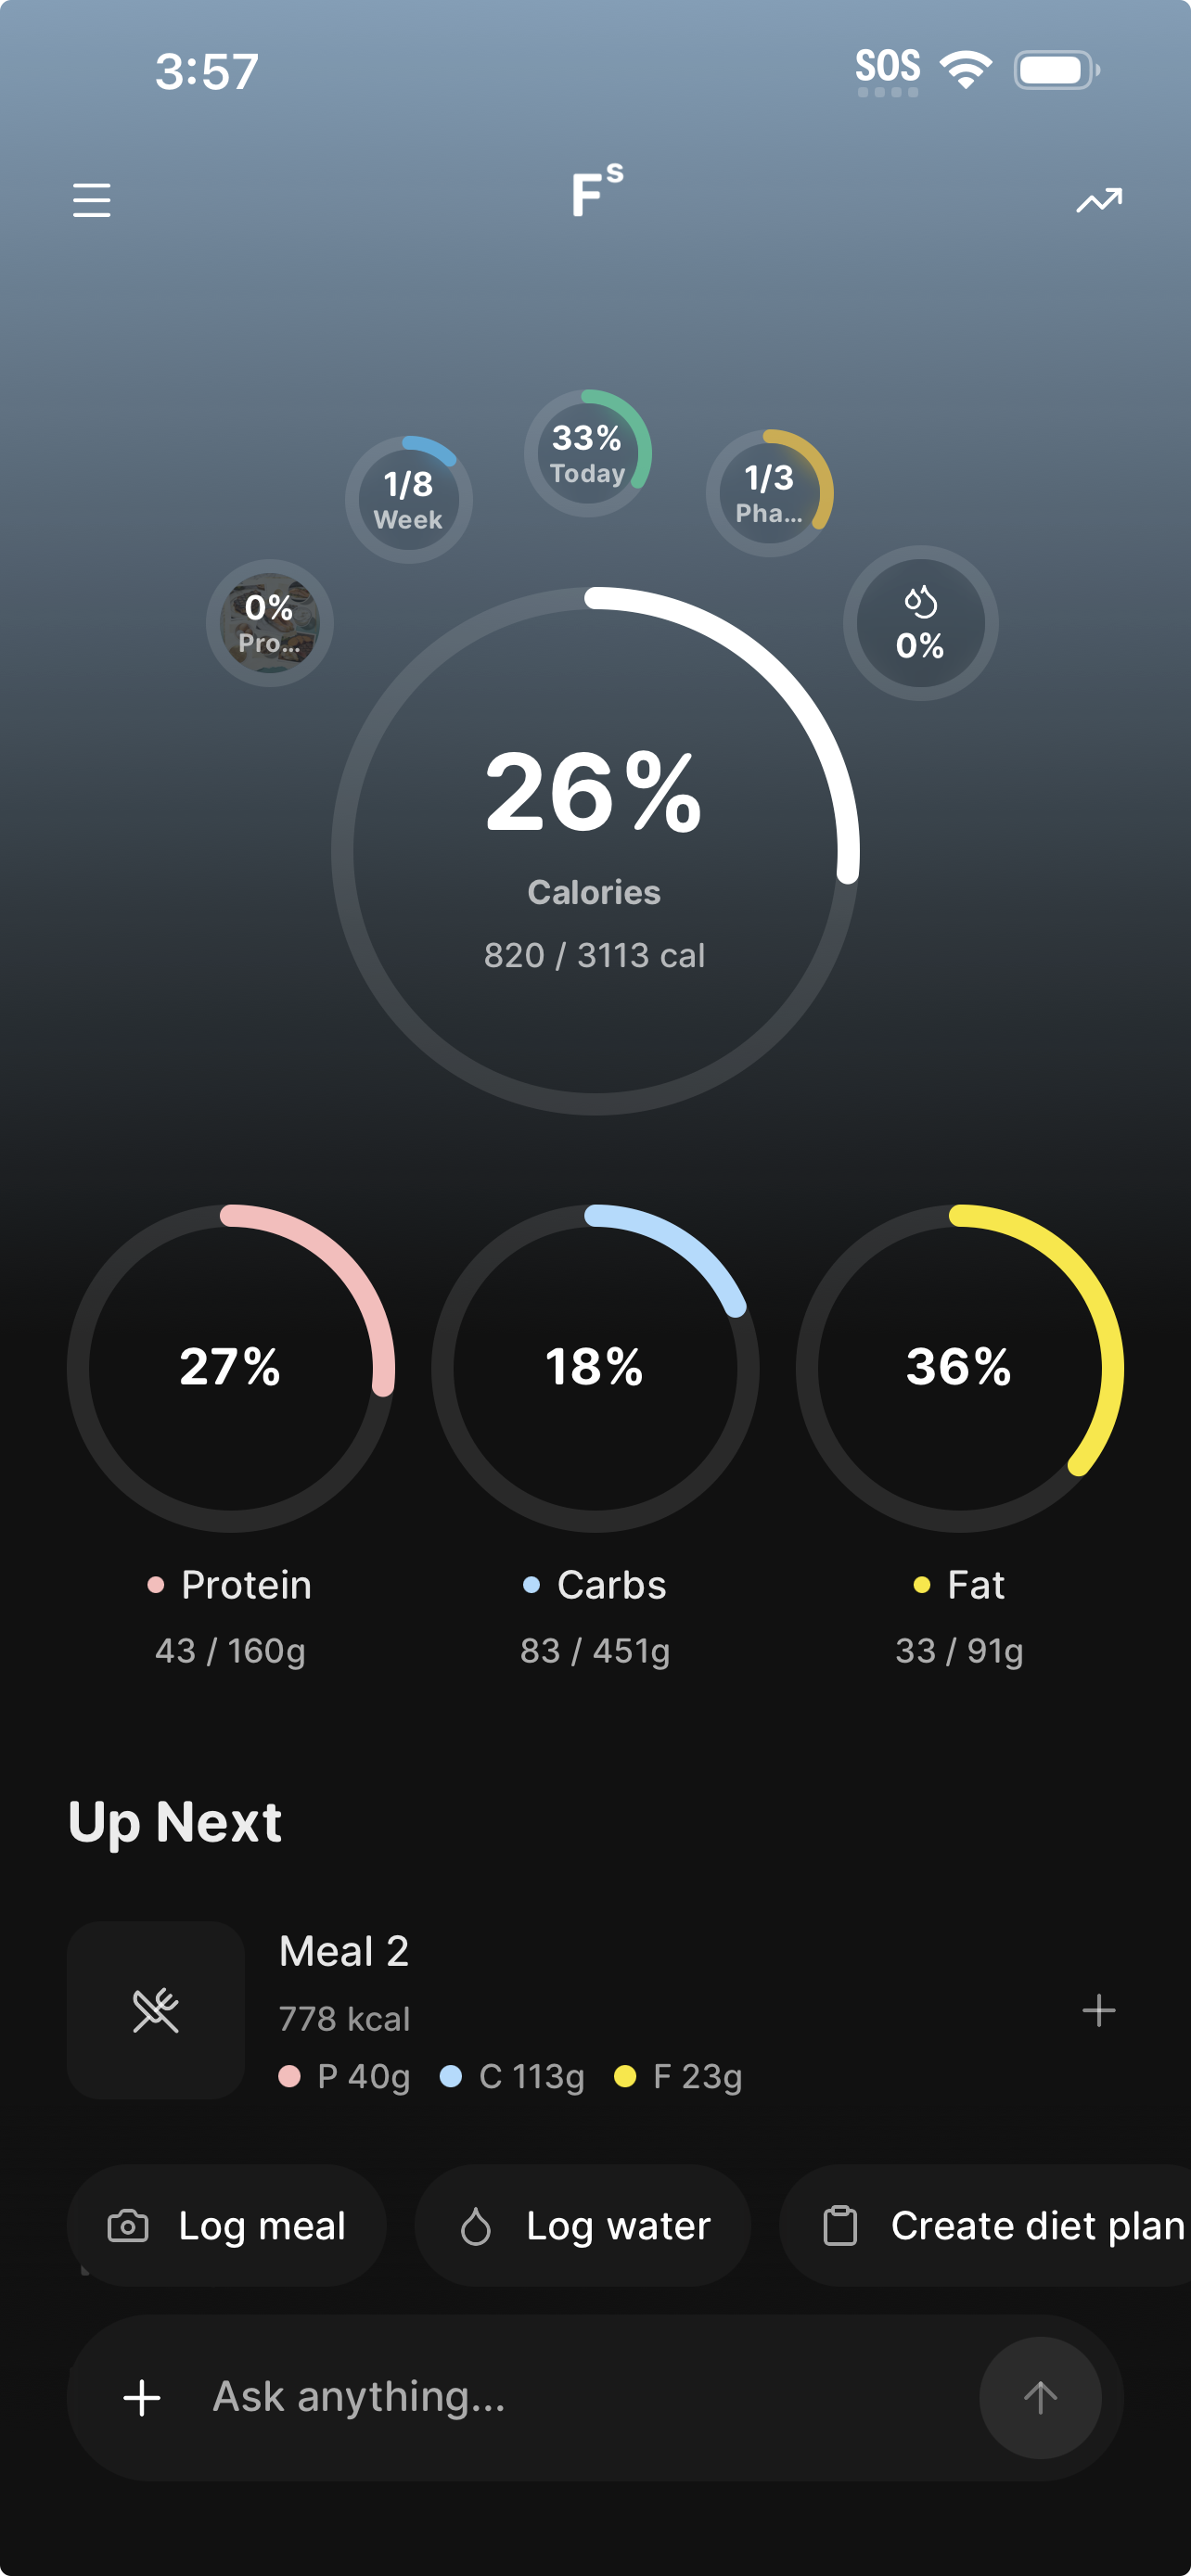Tap the Log meal button

[227, 2226]
